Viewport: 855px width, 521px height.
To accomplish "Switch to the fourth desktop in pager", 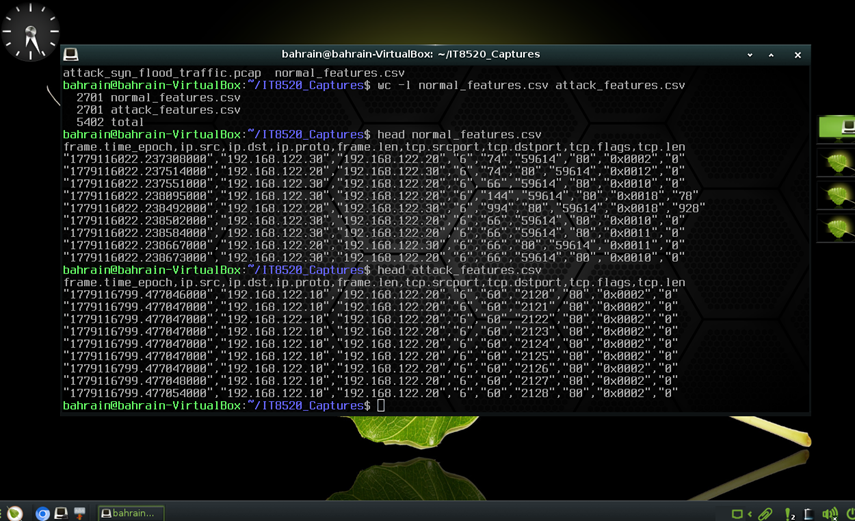I will [x=837, y=229].
